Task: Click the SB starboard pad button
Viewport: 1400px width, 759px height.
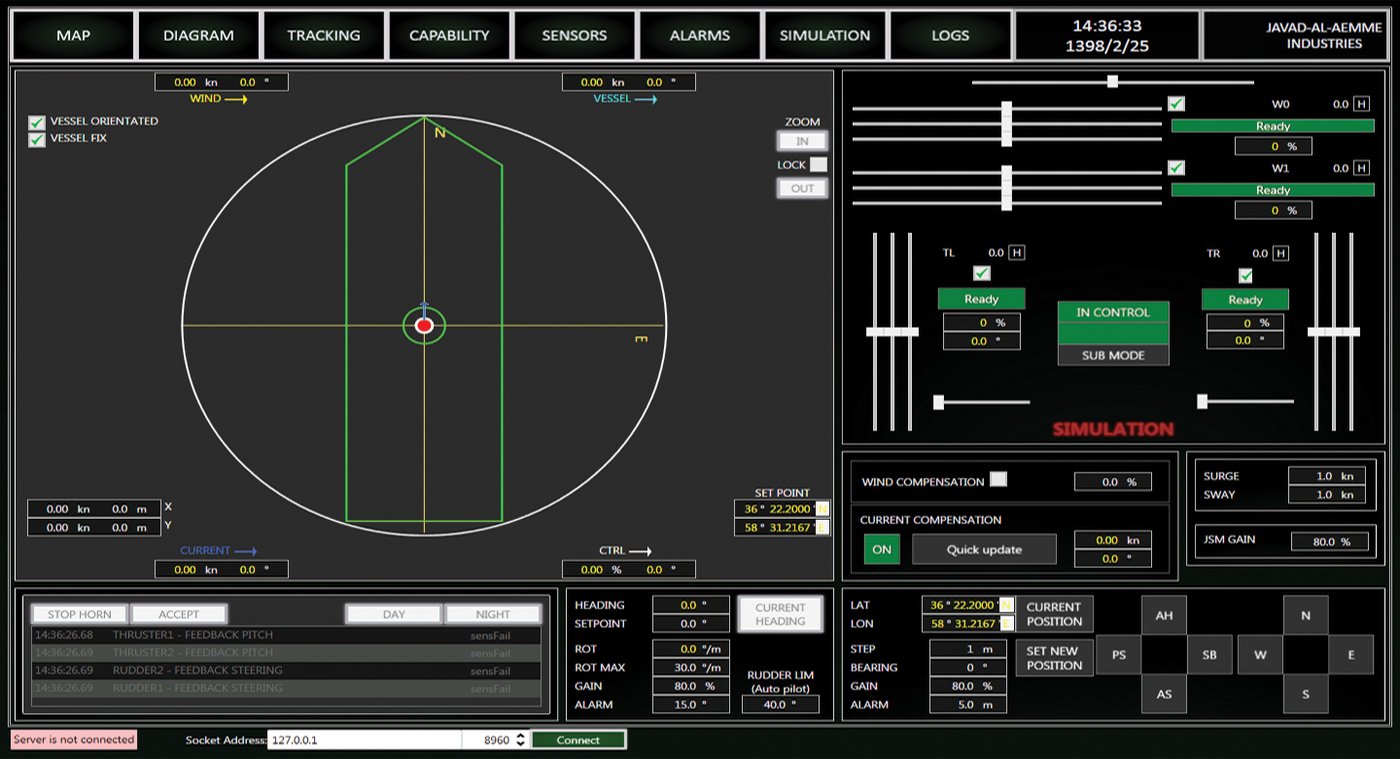Action: [1209, 655]
